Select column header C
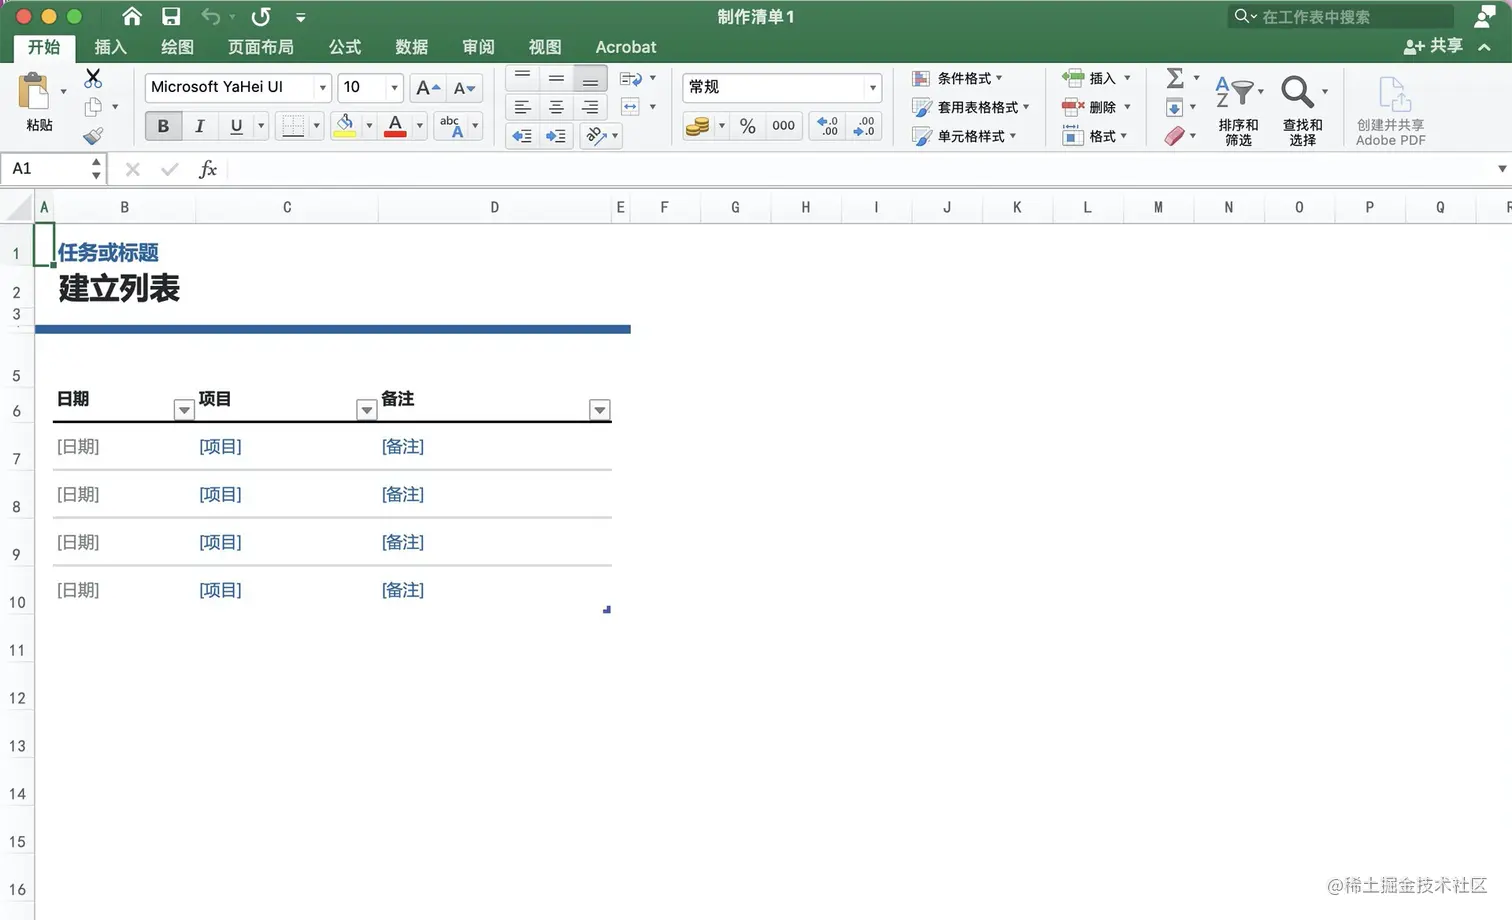1512x920 pixels. 287,208
